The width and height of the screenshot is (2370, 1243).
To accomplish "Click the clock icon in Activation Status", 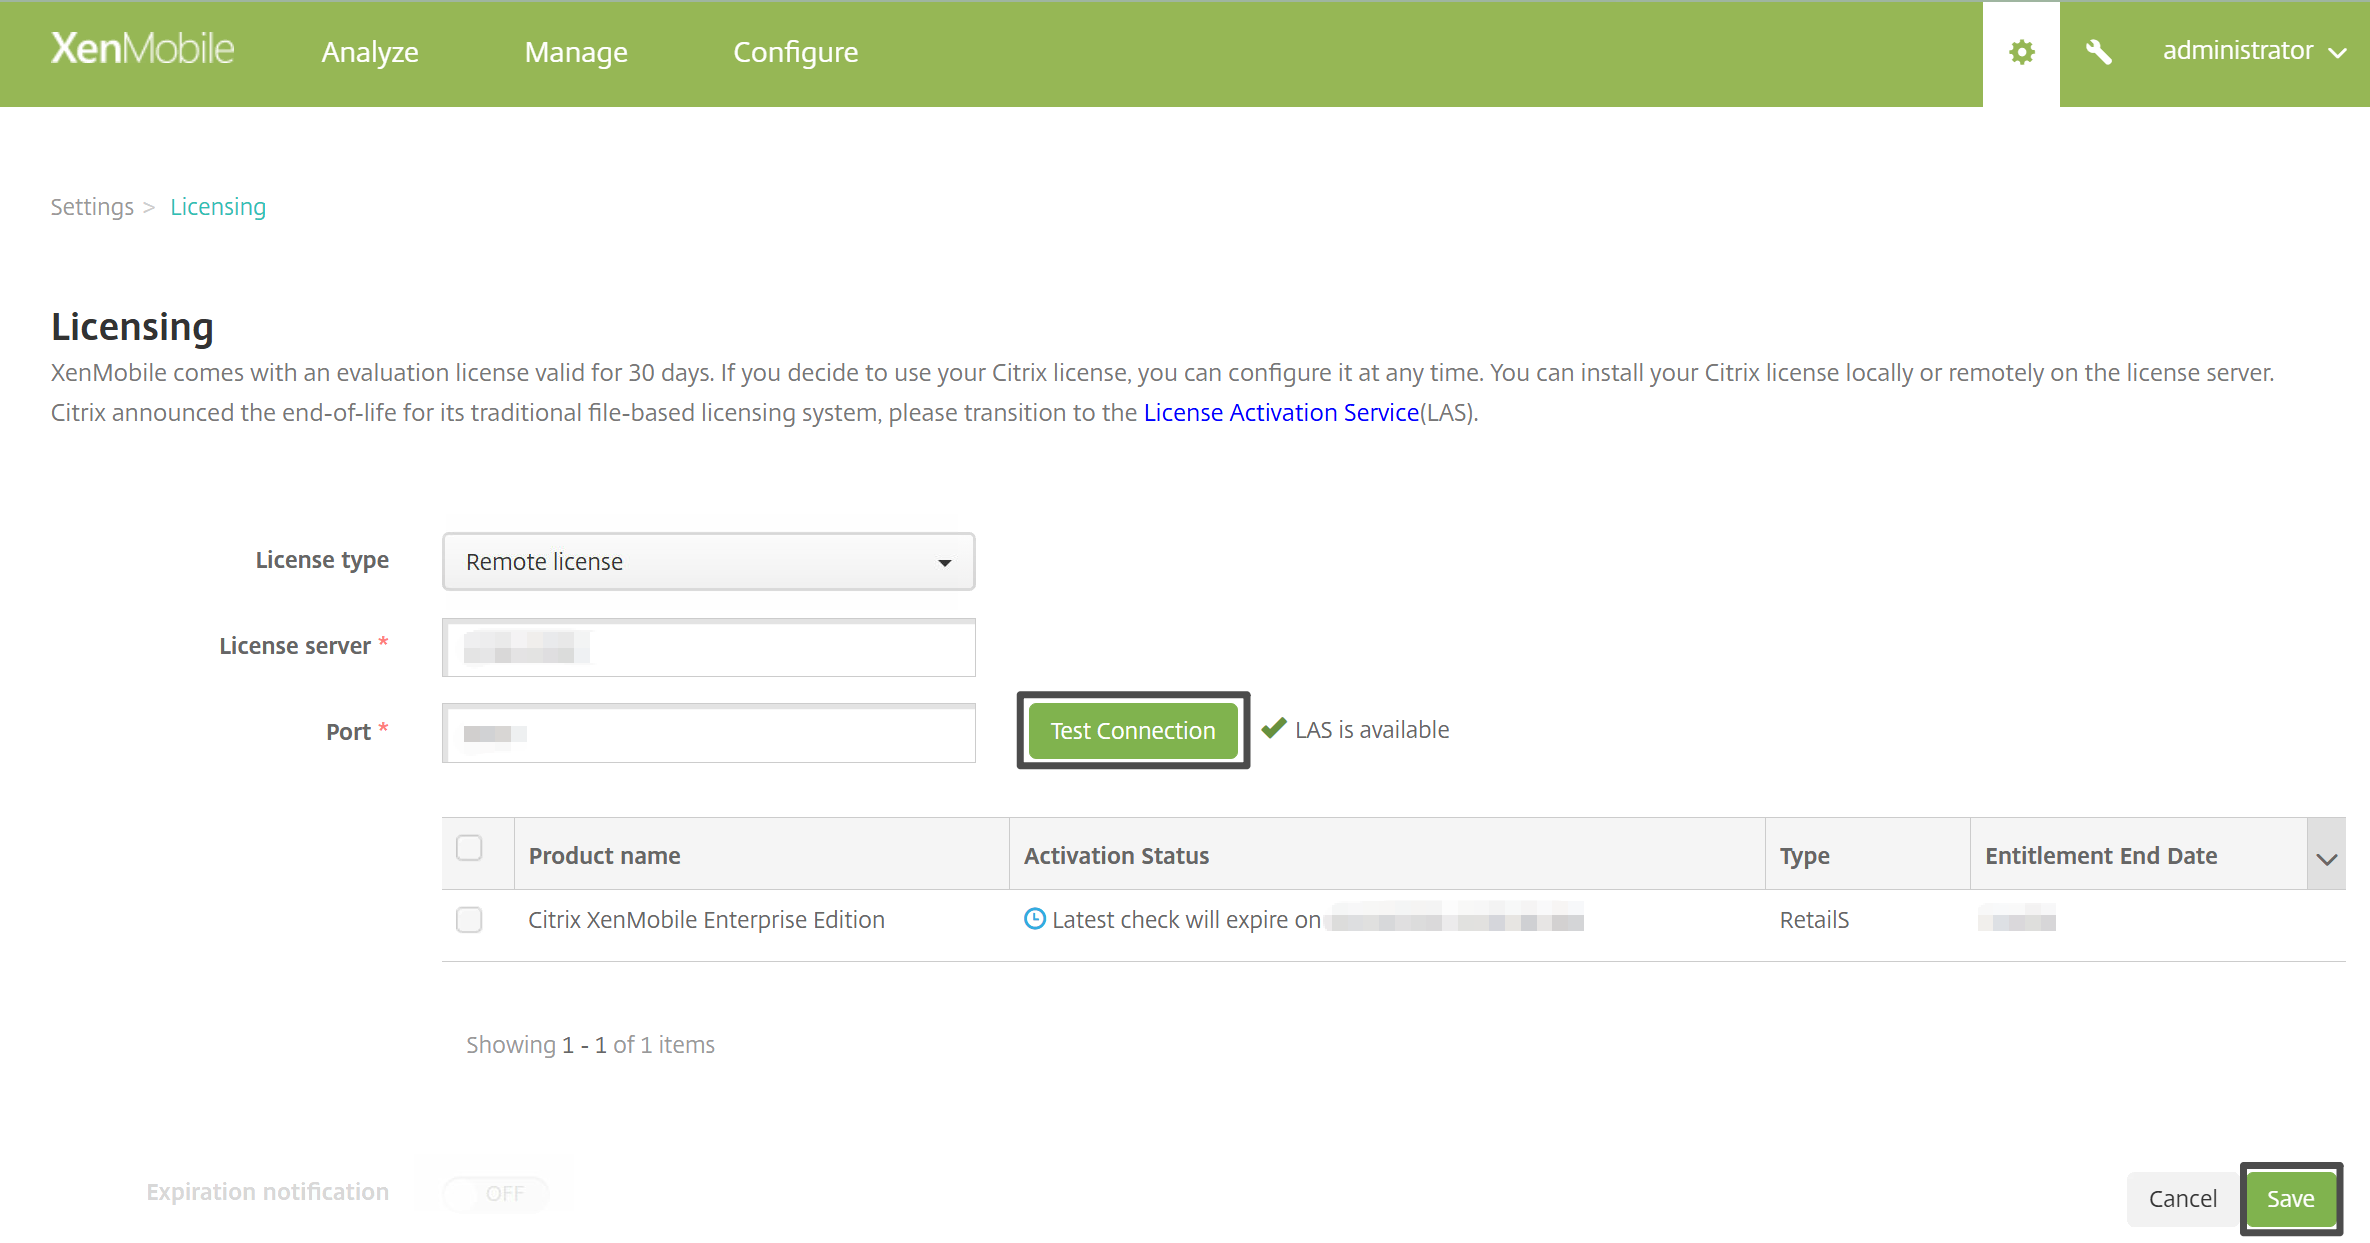I will click(x=1034, y=918).
